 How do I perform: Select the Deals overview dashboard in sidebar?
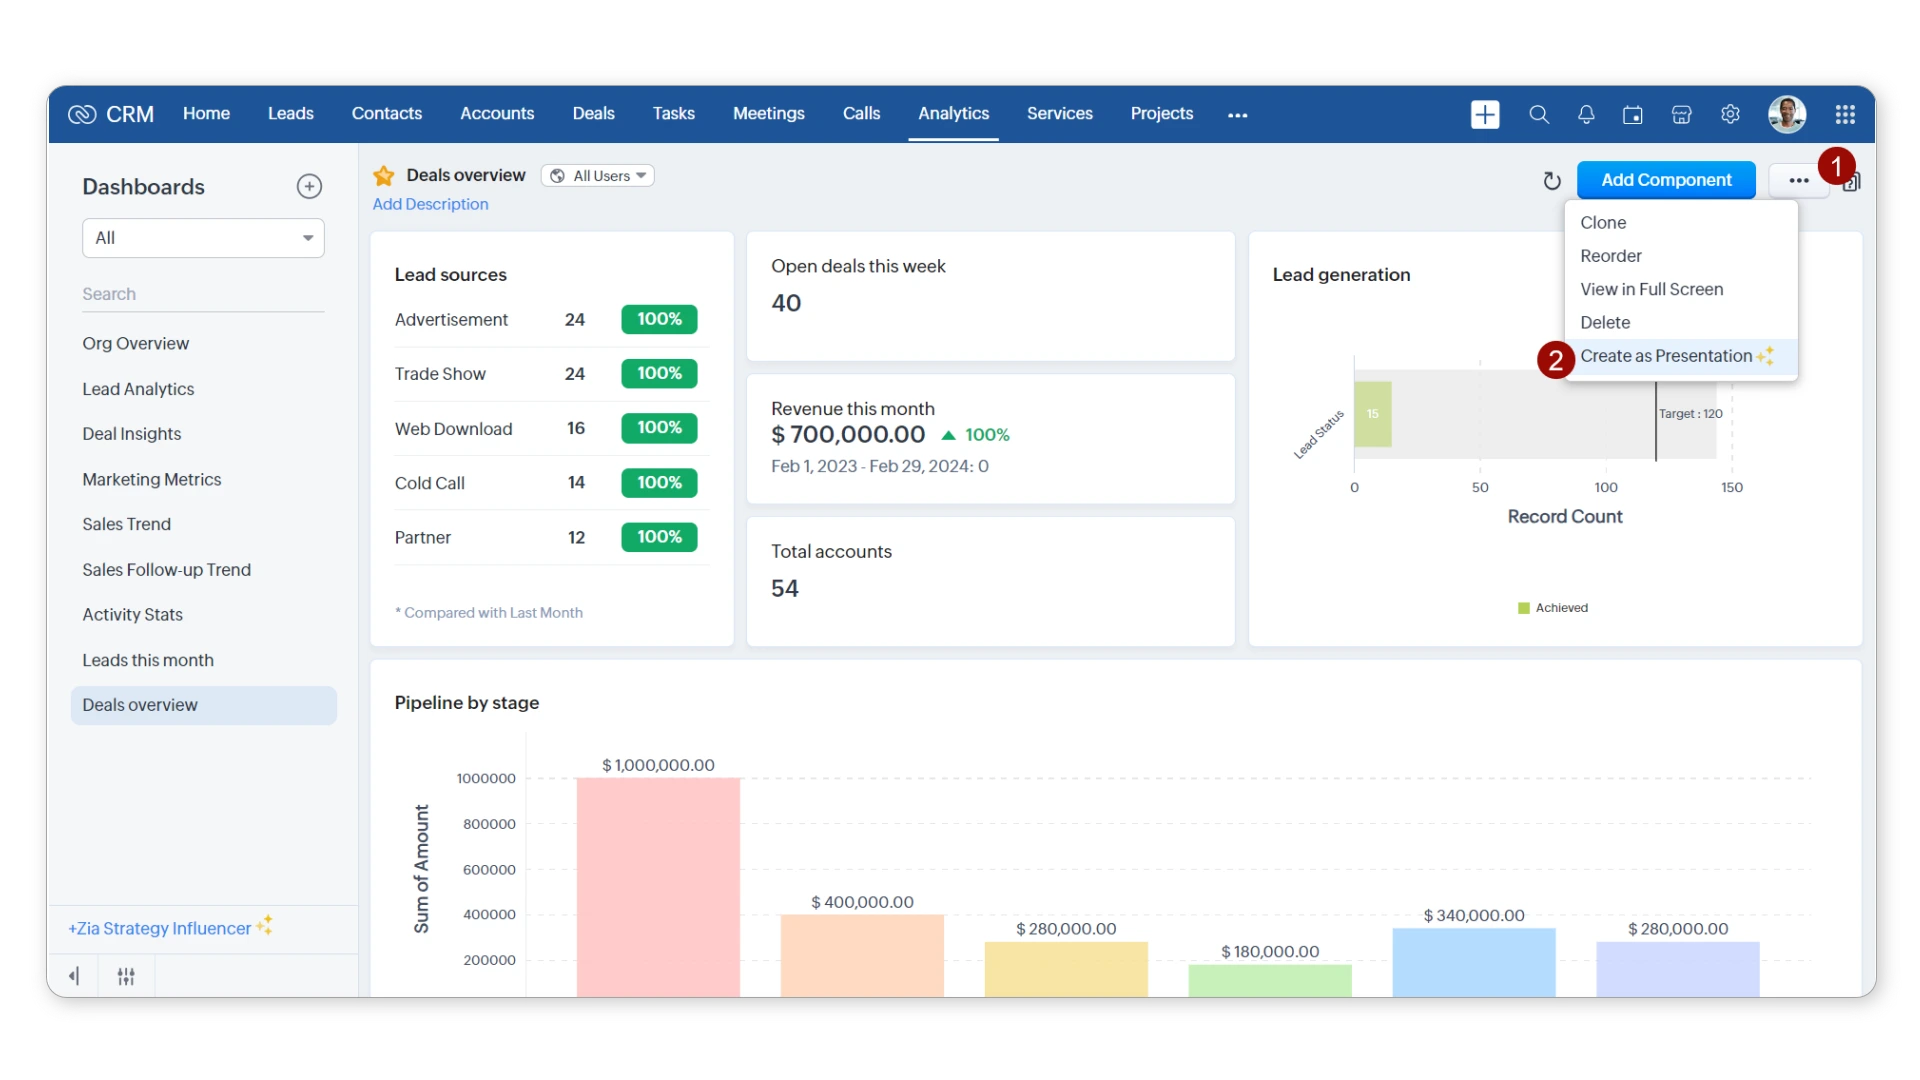tap(140, 705)
